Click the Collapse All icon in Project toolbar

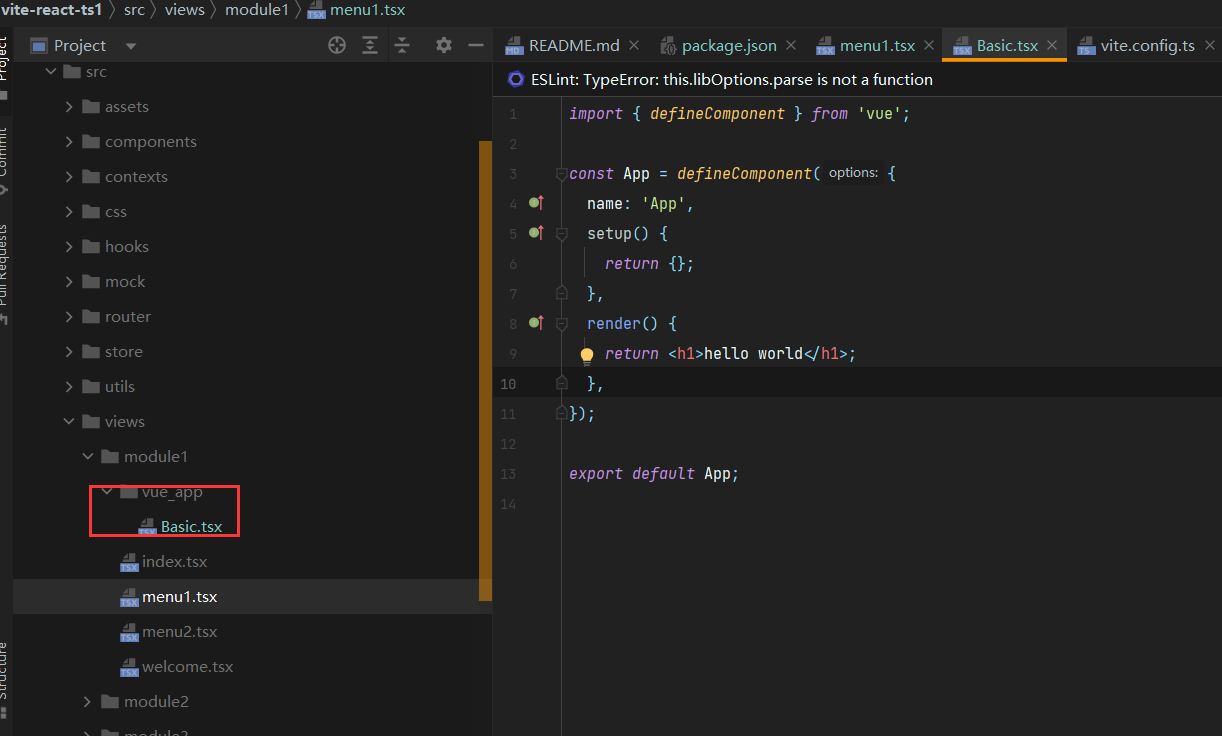coord(402,44)
